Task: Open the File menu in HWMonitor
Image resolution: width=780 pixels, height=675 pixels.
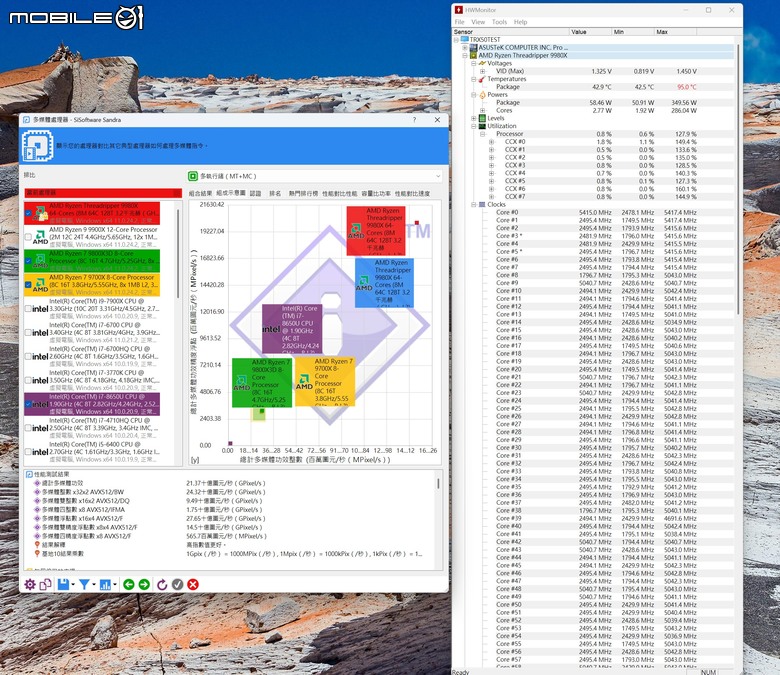Action: [x=459, y=22]
